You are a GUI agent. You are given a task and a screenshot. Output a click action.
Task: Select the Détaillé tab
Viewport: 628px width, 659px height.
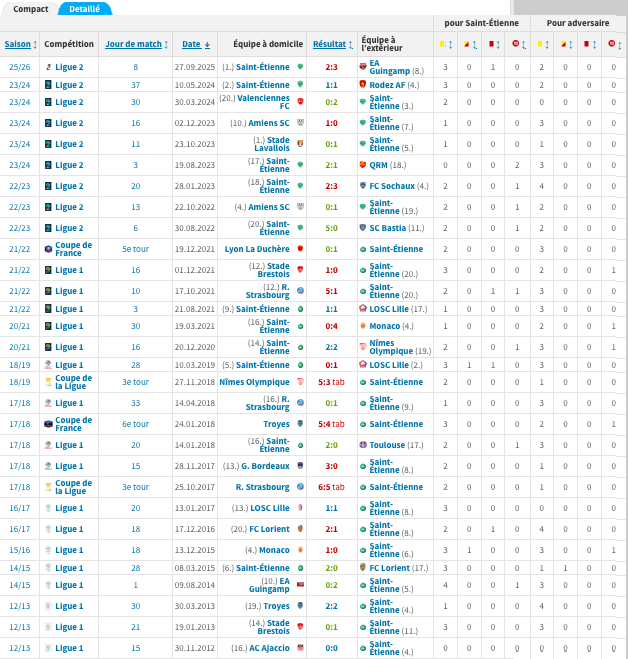click(x=84, y=8)
